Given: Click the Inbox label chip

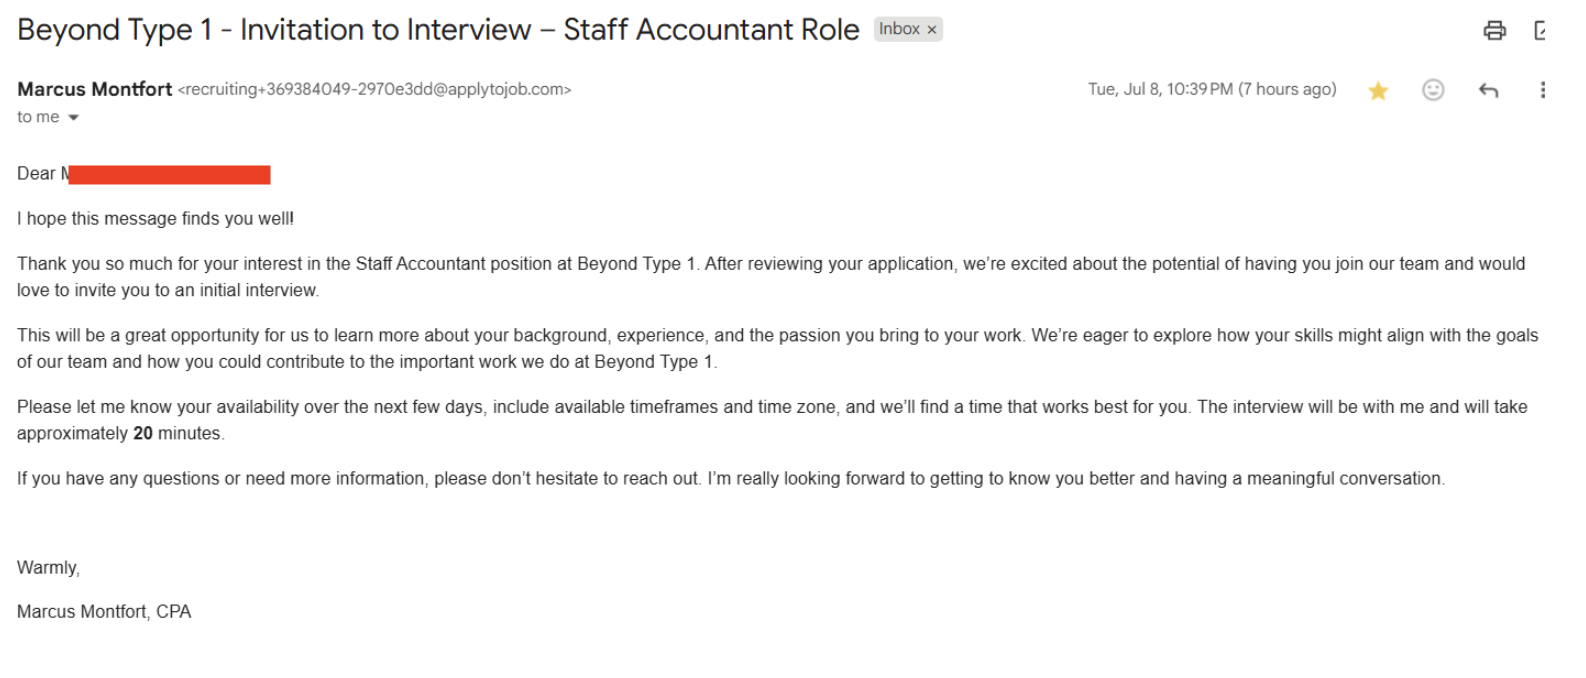Looking at the screenshot, I should (x=900, y=29).
